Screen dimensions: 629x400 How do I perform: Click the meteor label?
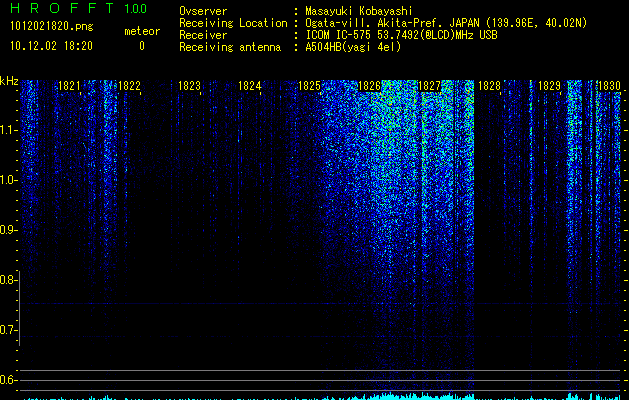(142, 31)
